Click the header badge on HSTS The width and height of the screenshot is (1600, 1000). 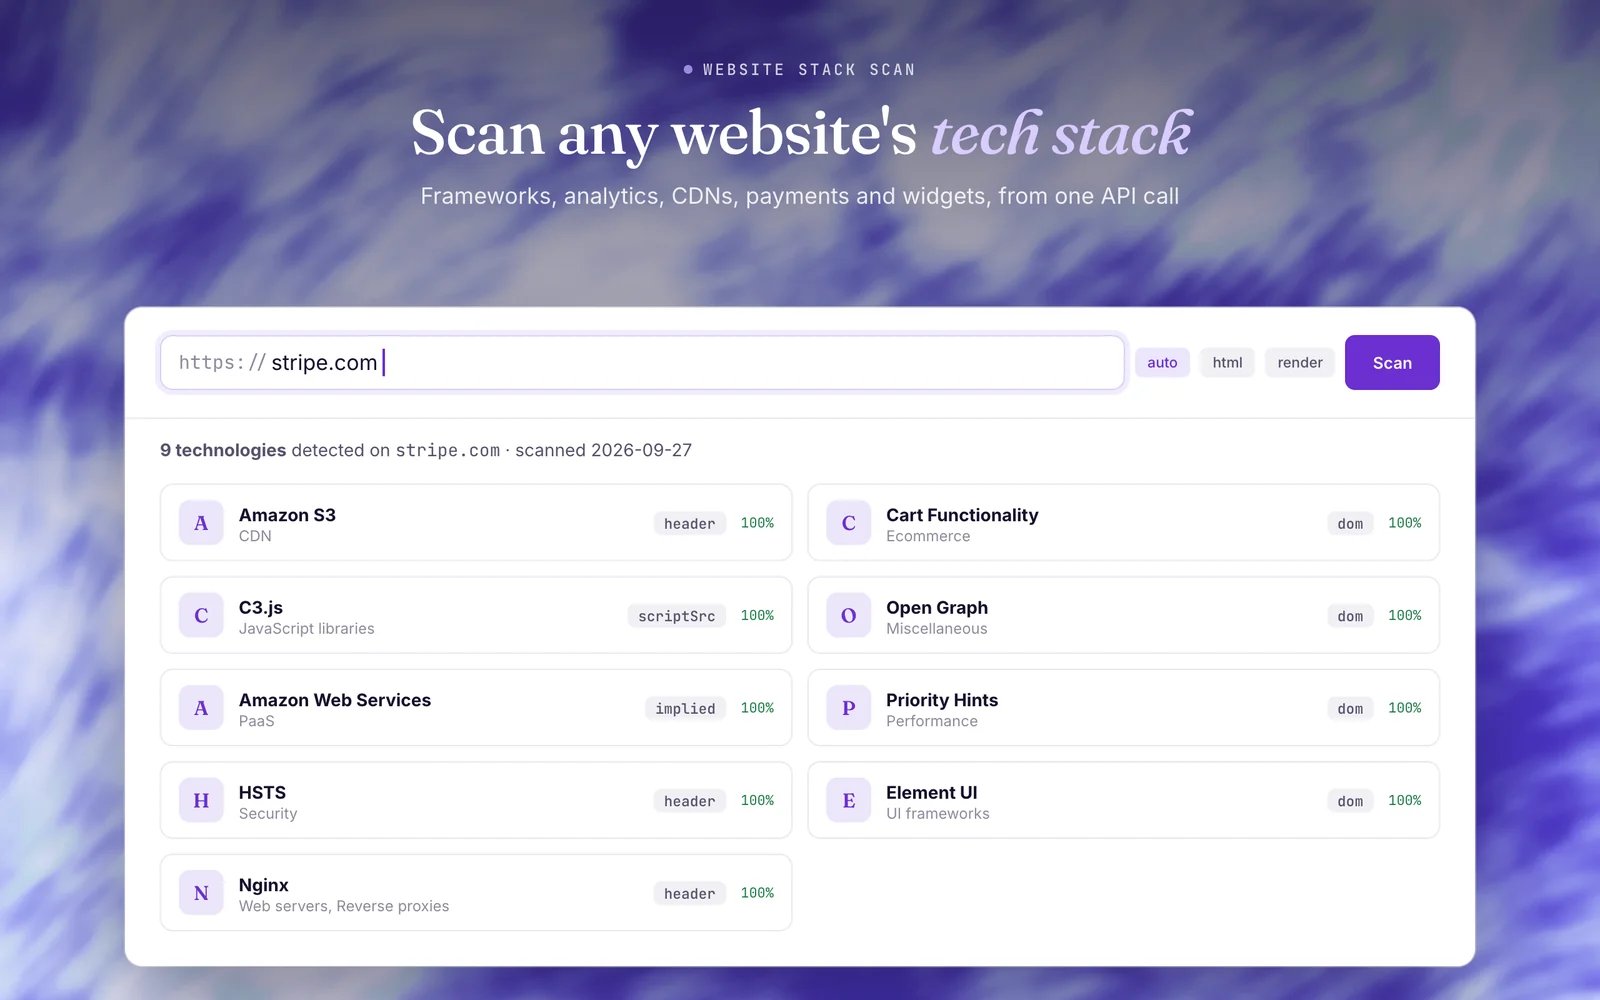click(x=690, y=801)
